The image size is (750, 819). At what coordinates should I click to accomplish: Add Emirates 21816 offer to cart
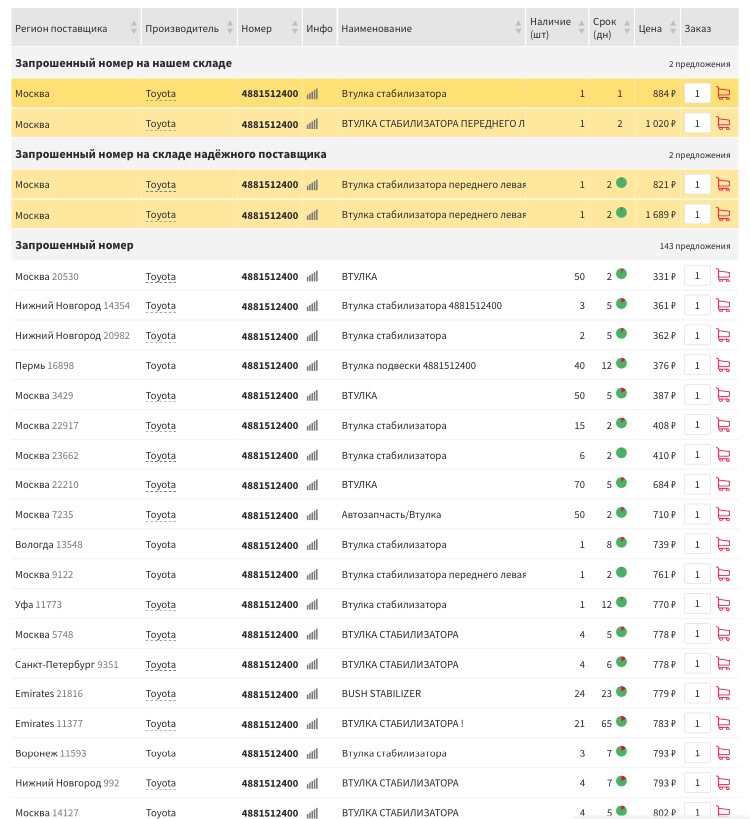723,694
